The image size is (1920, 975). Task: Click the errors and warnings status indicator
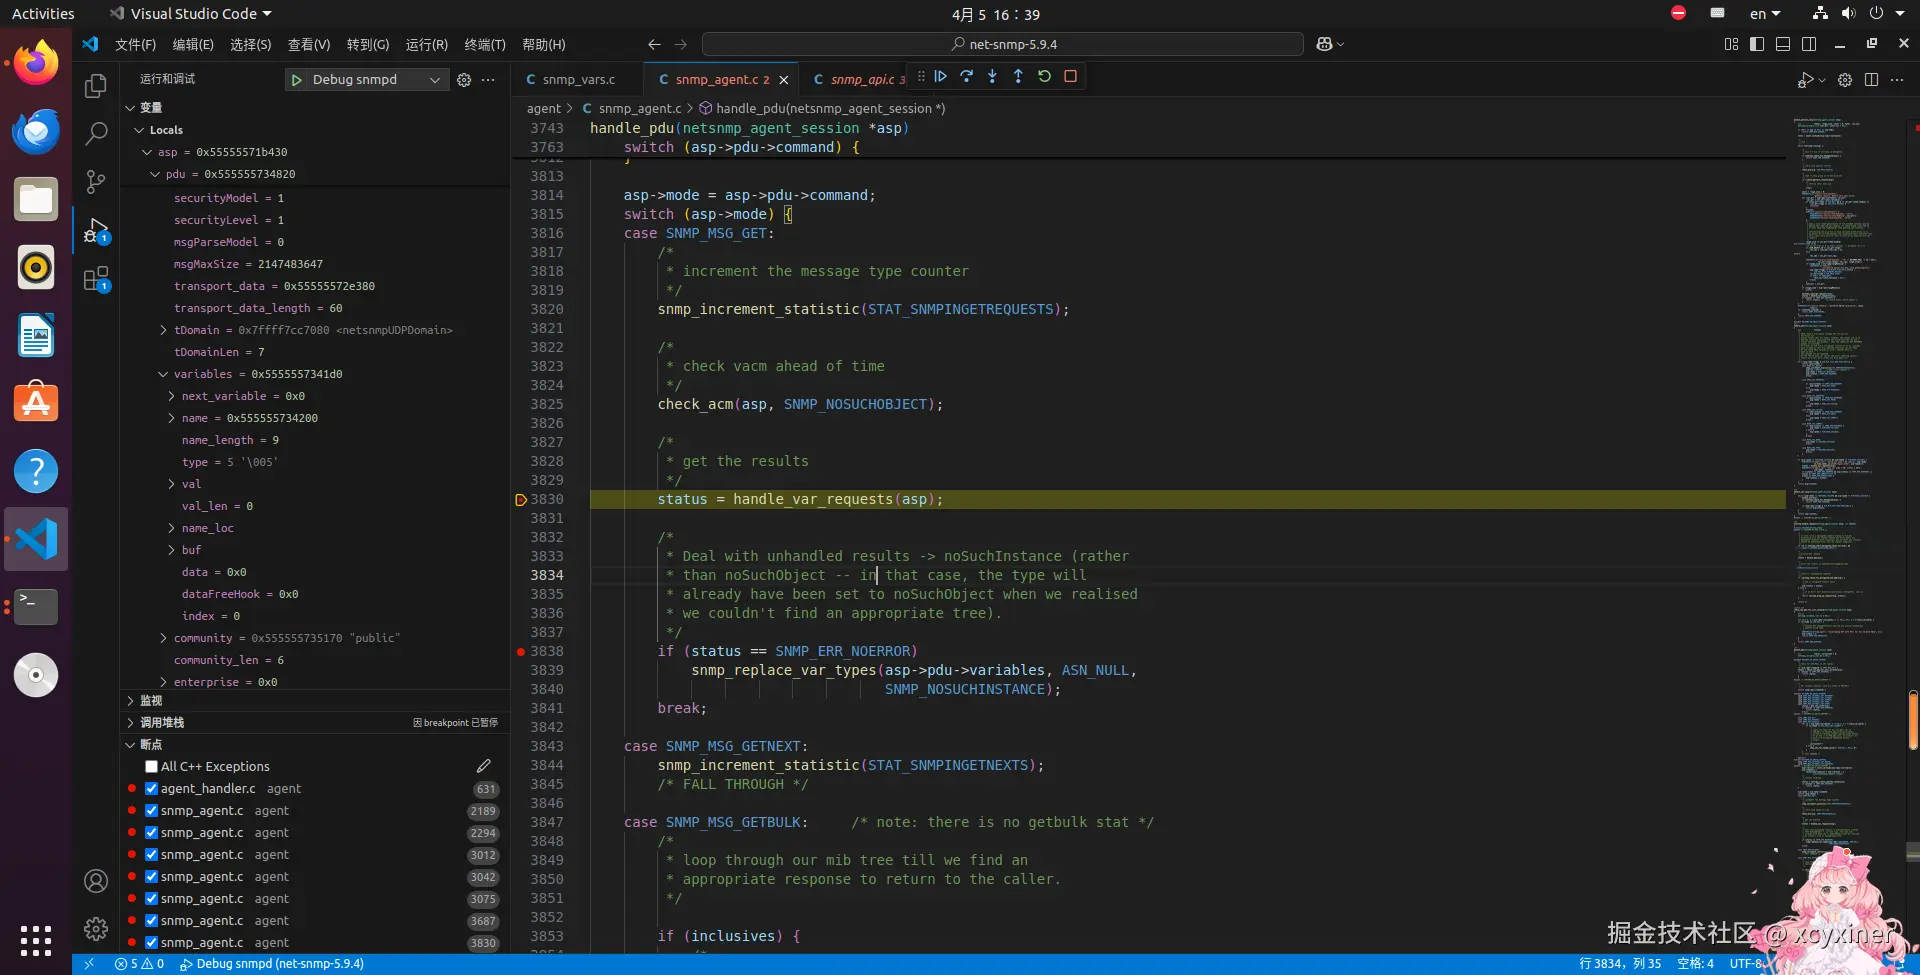point(139,964)
